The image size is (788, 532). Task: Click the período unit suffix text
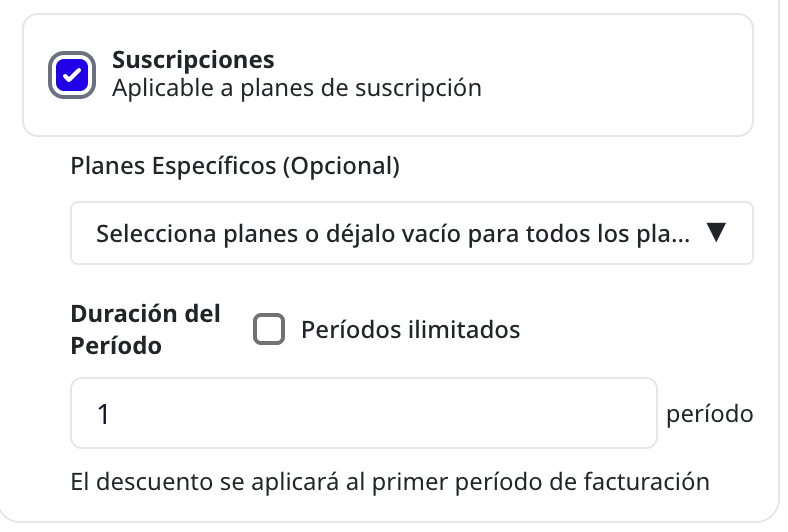pyautogui.click(x=710, y=414)
